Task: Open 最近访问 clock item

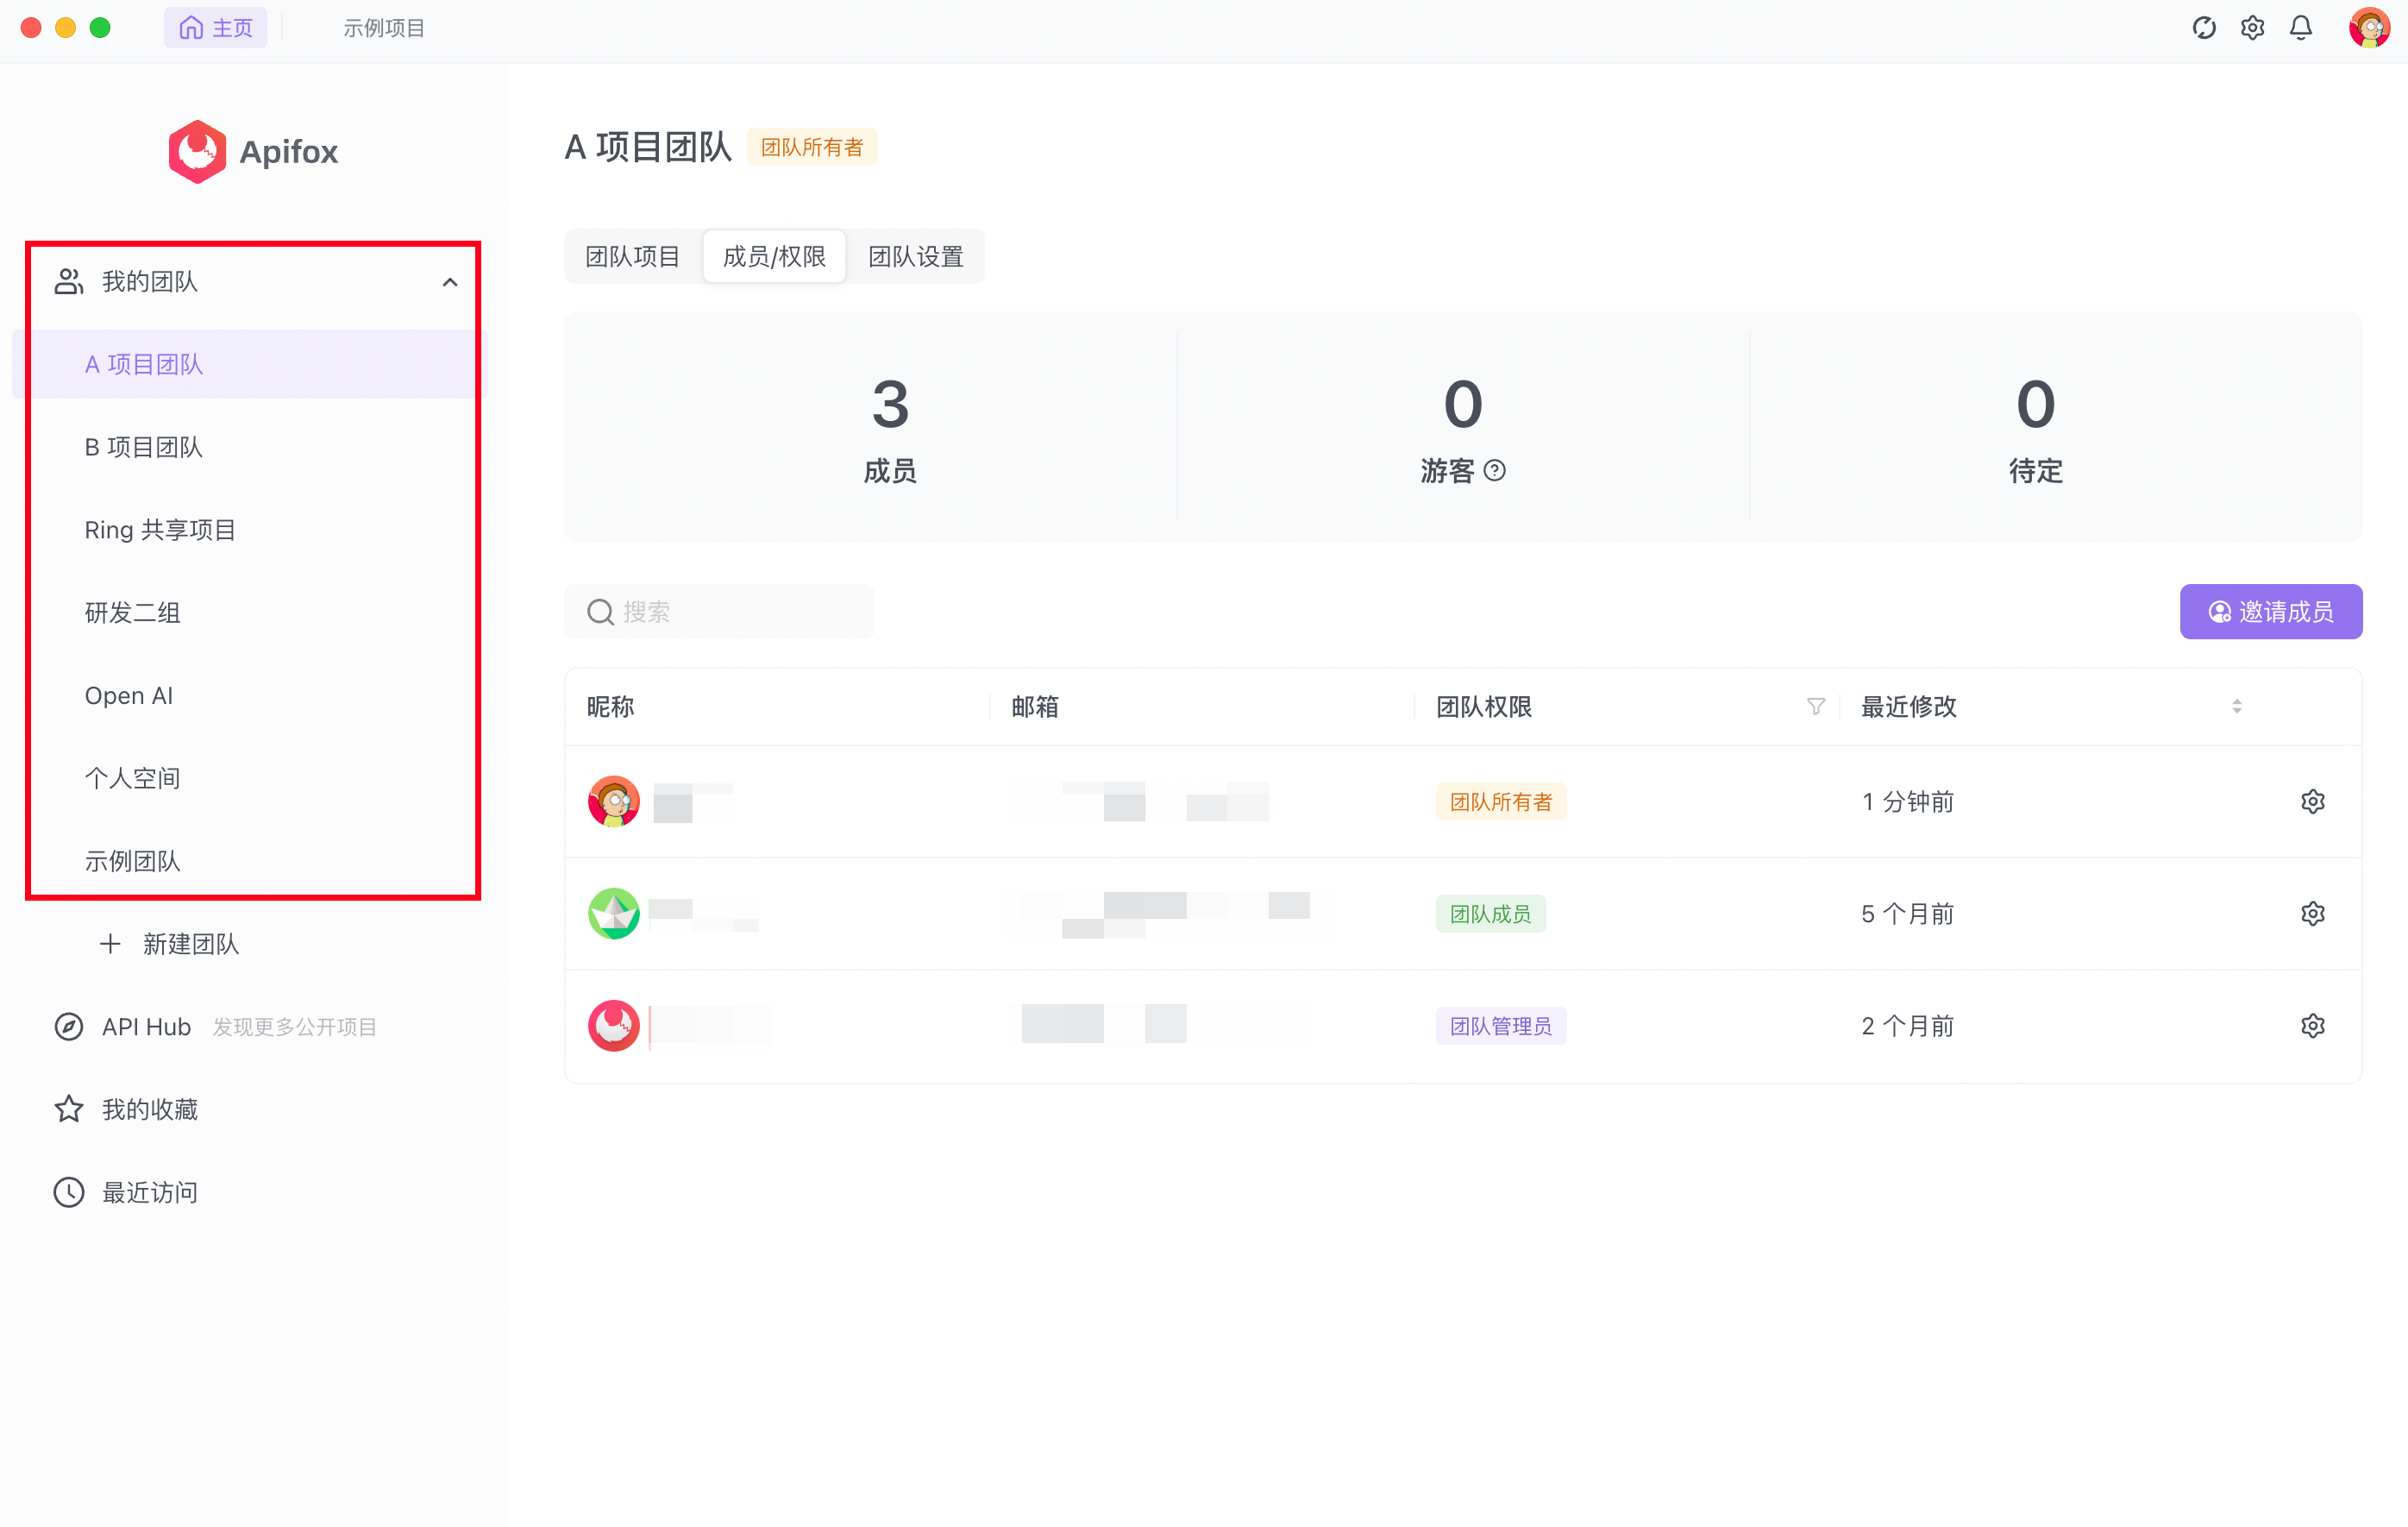Action: (149, 1192)
